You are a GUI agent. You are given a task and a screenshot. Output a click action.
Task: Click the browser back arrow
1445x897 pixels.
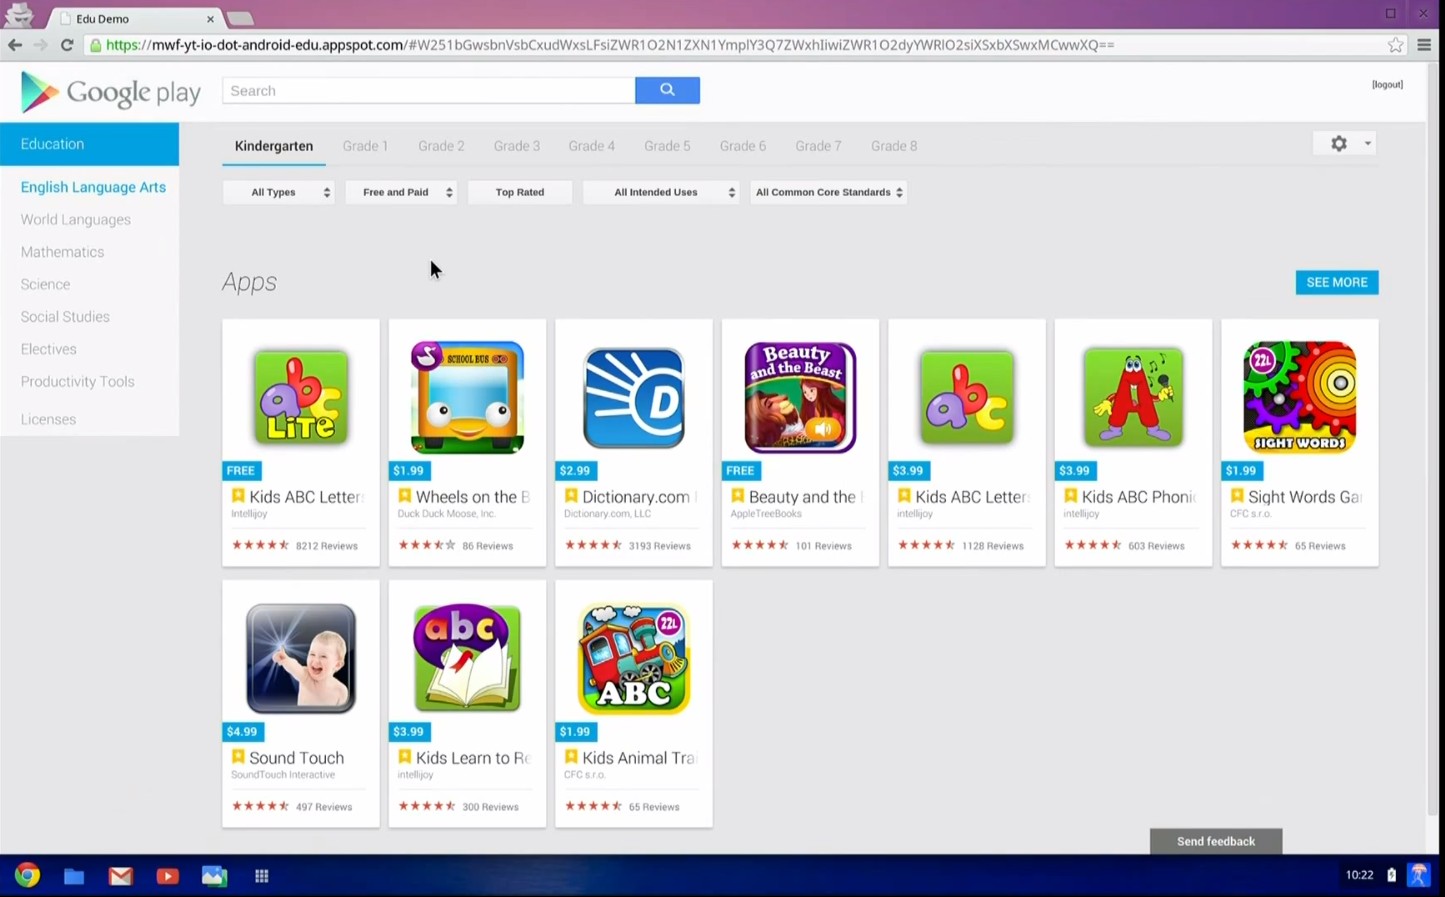(x=15, y=45)
